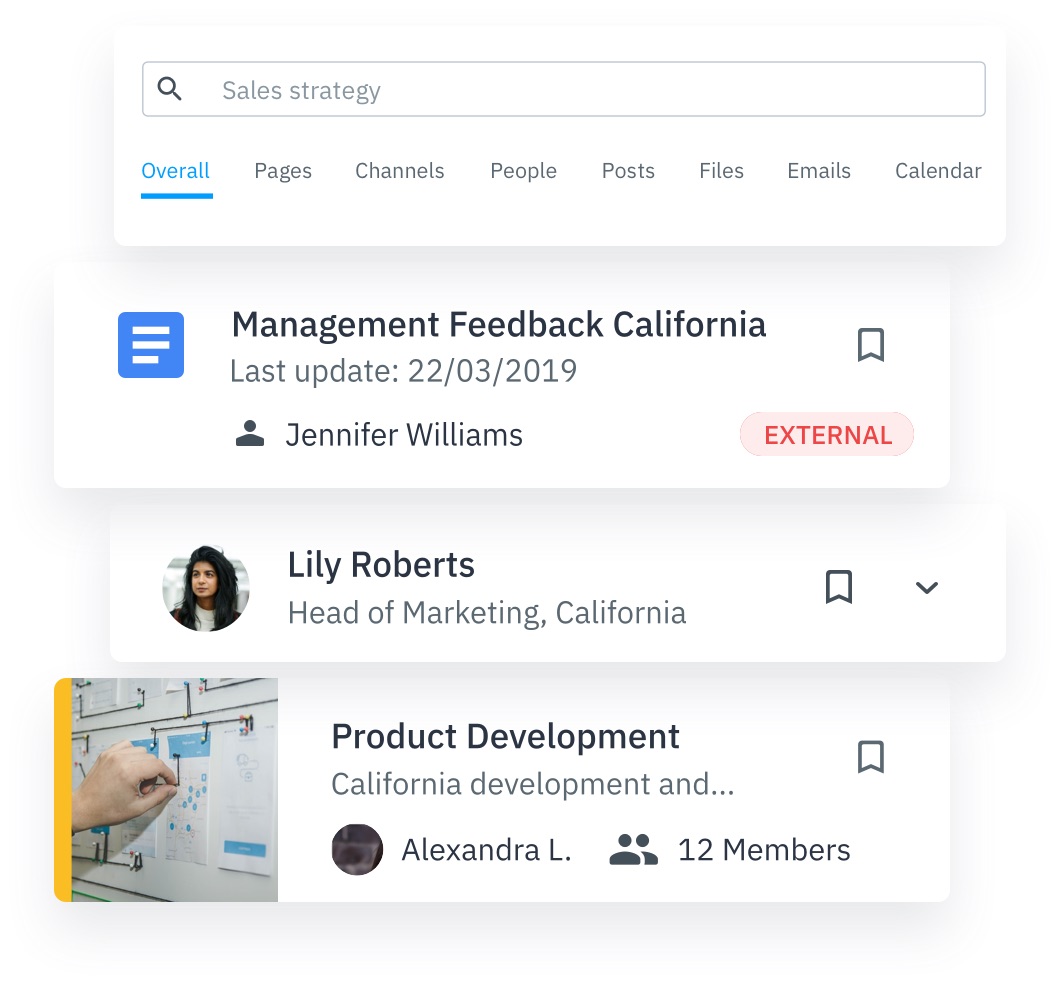
Task: Open the Calendar tab
Action: tap(938, 171)
